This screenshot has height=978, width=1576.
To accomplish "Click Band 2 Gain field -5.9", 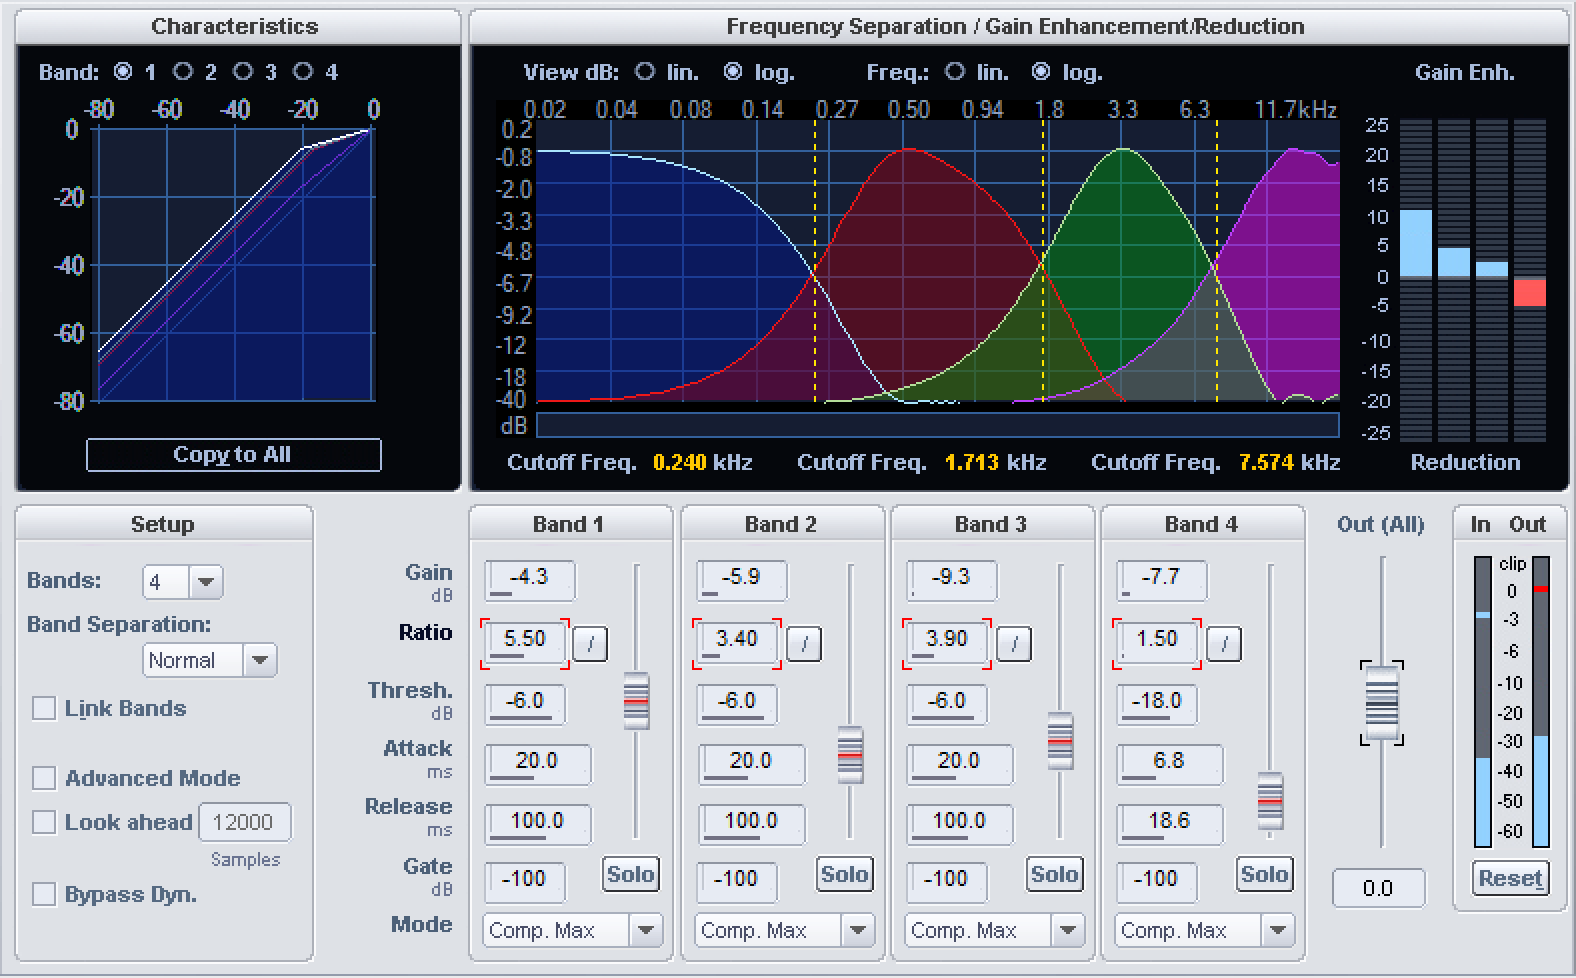I will 742,580.
